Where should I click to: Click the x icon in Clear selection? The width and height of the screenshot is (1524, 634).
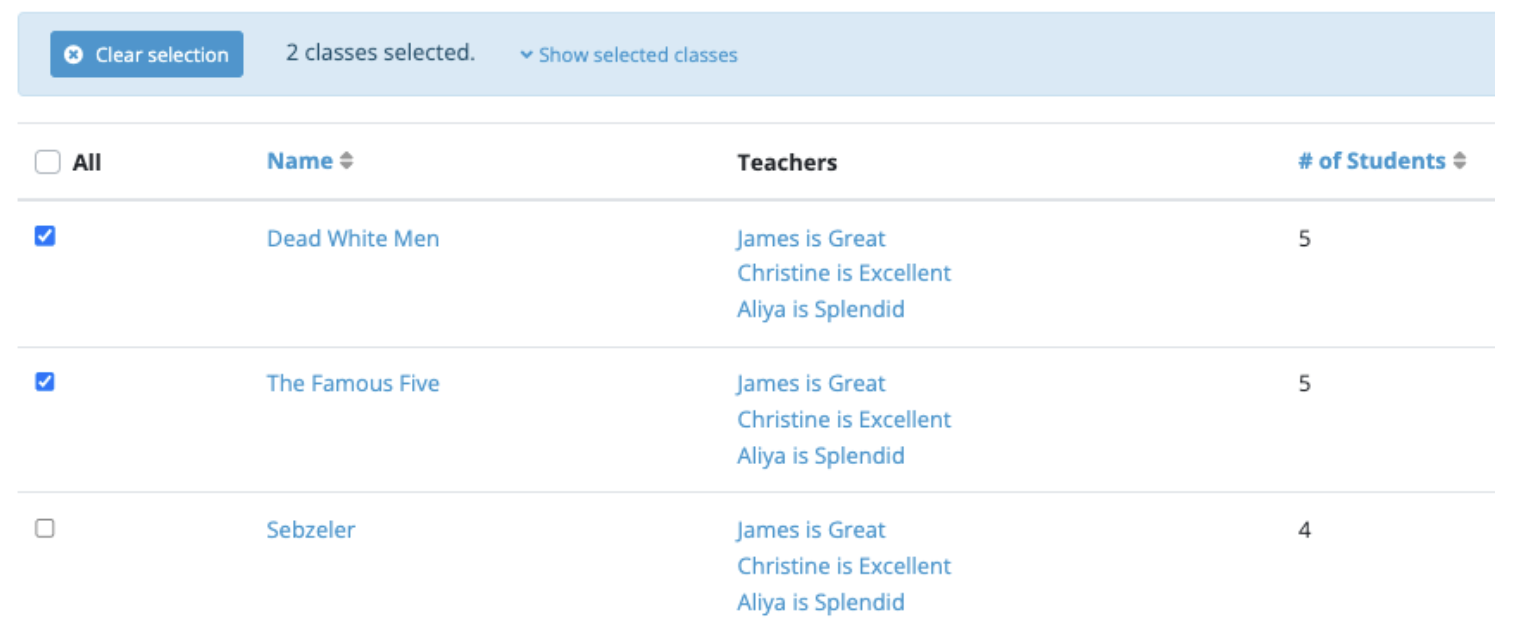coord(73,55)
